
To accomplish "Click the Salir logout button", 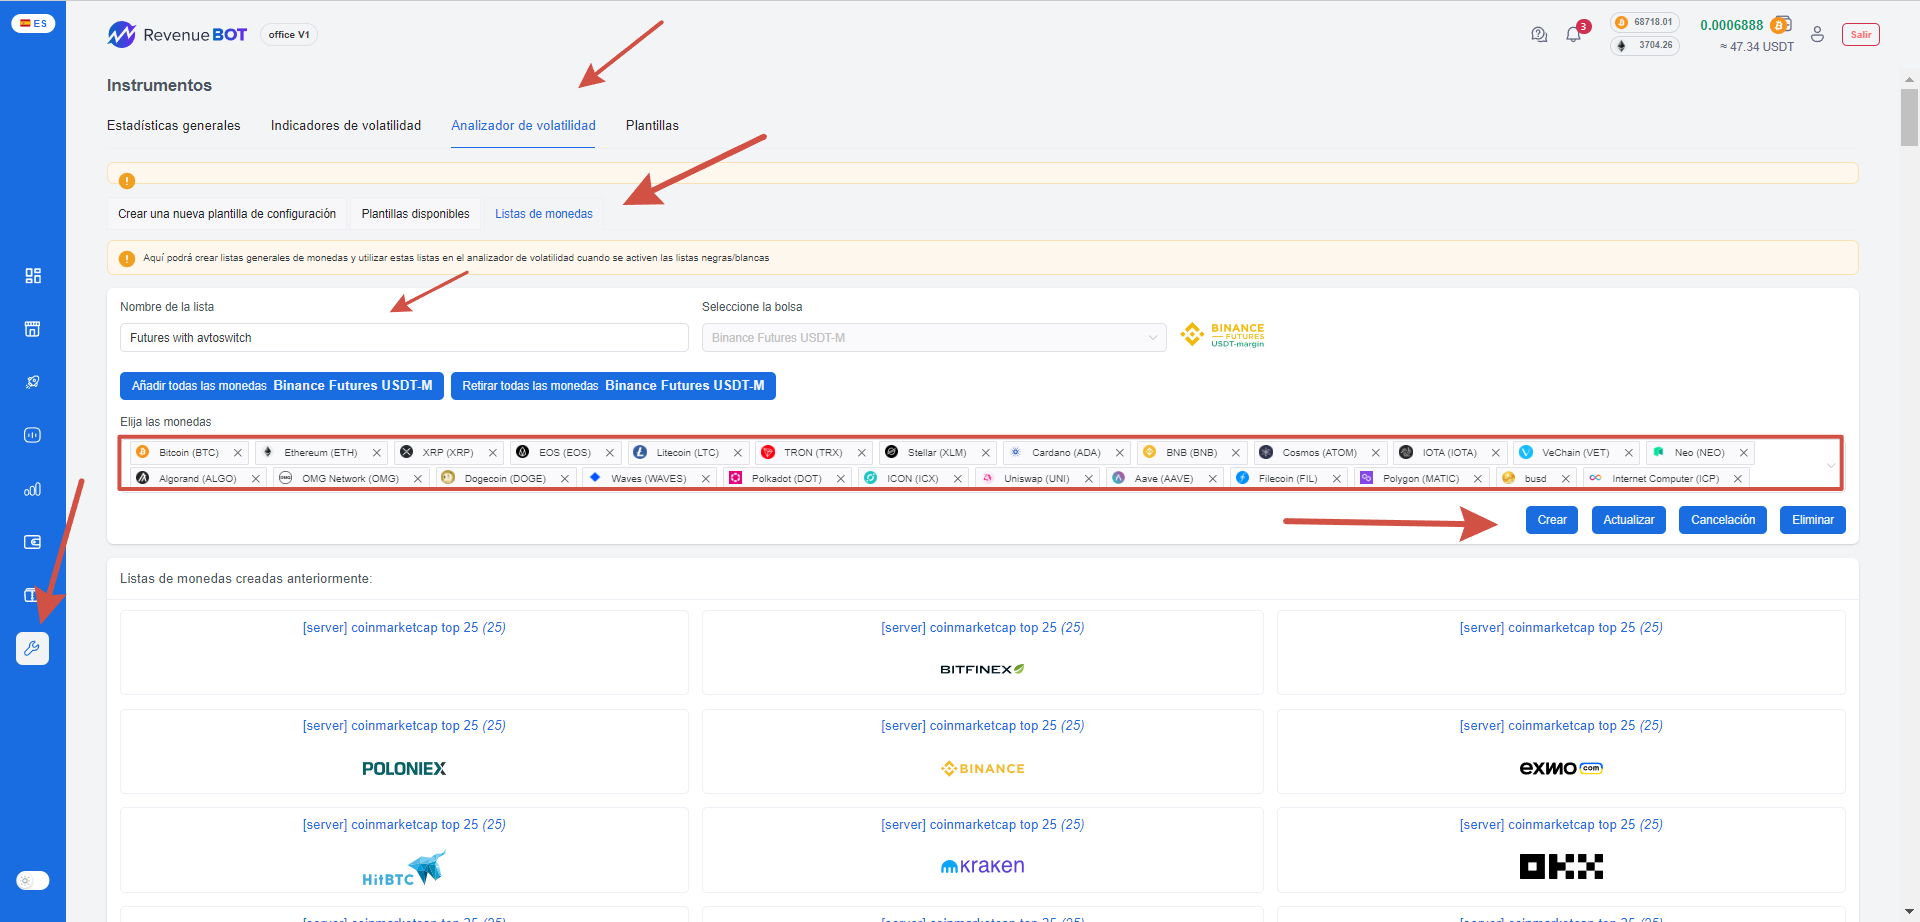I will [x=1861, y=35].
